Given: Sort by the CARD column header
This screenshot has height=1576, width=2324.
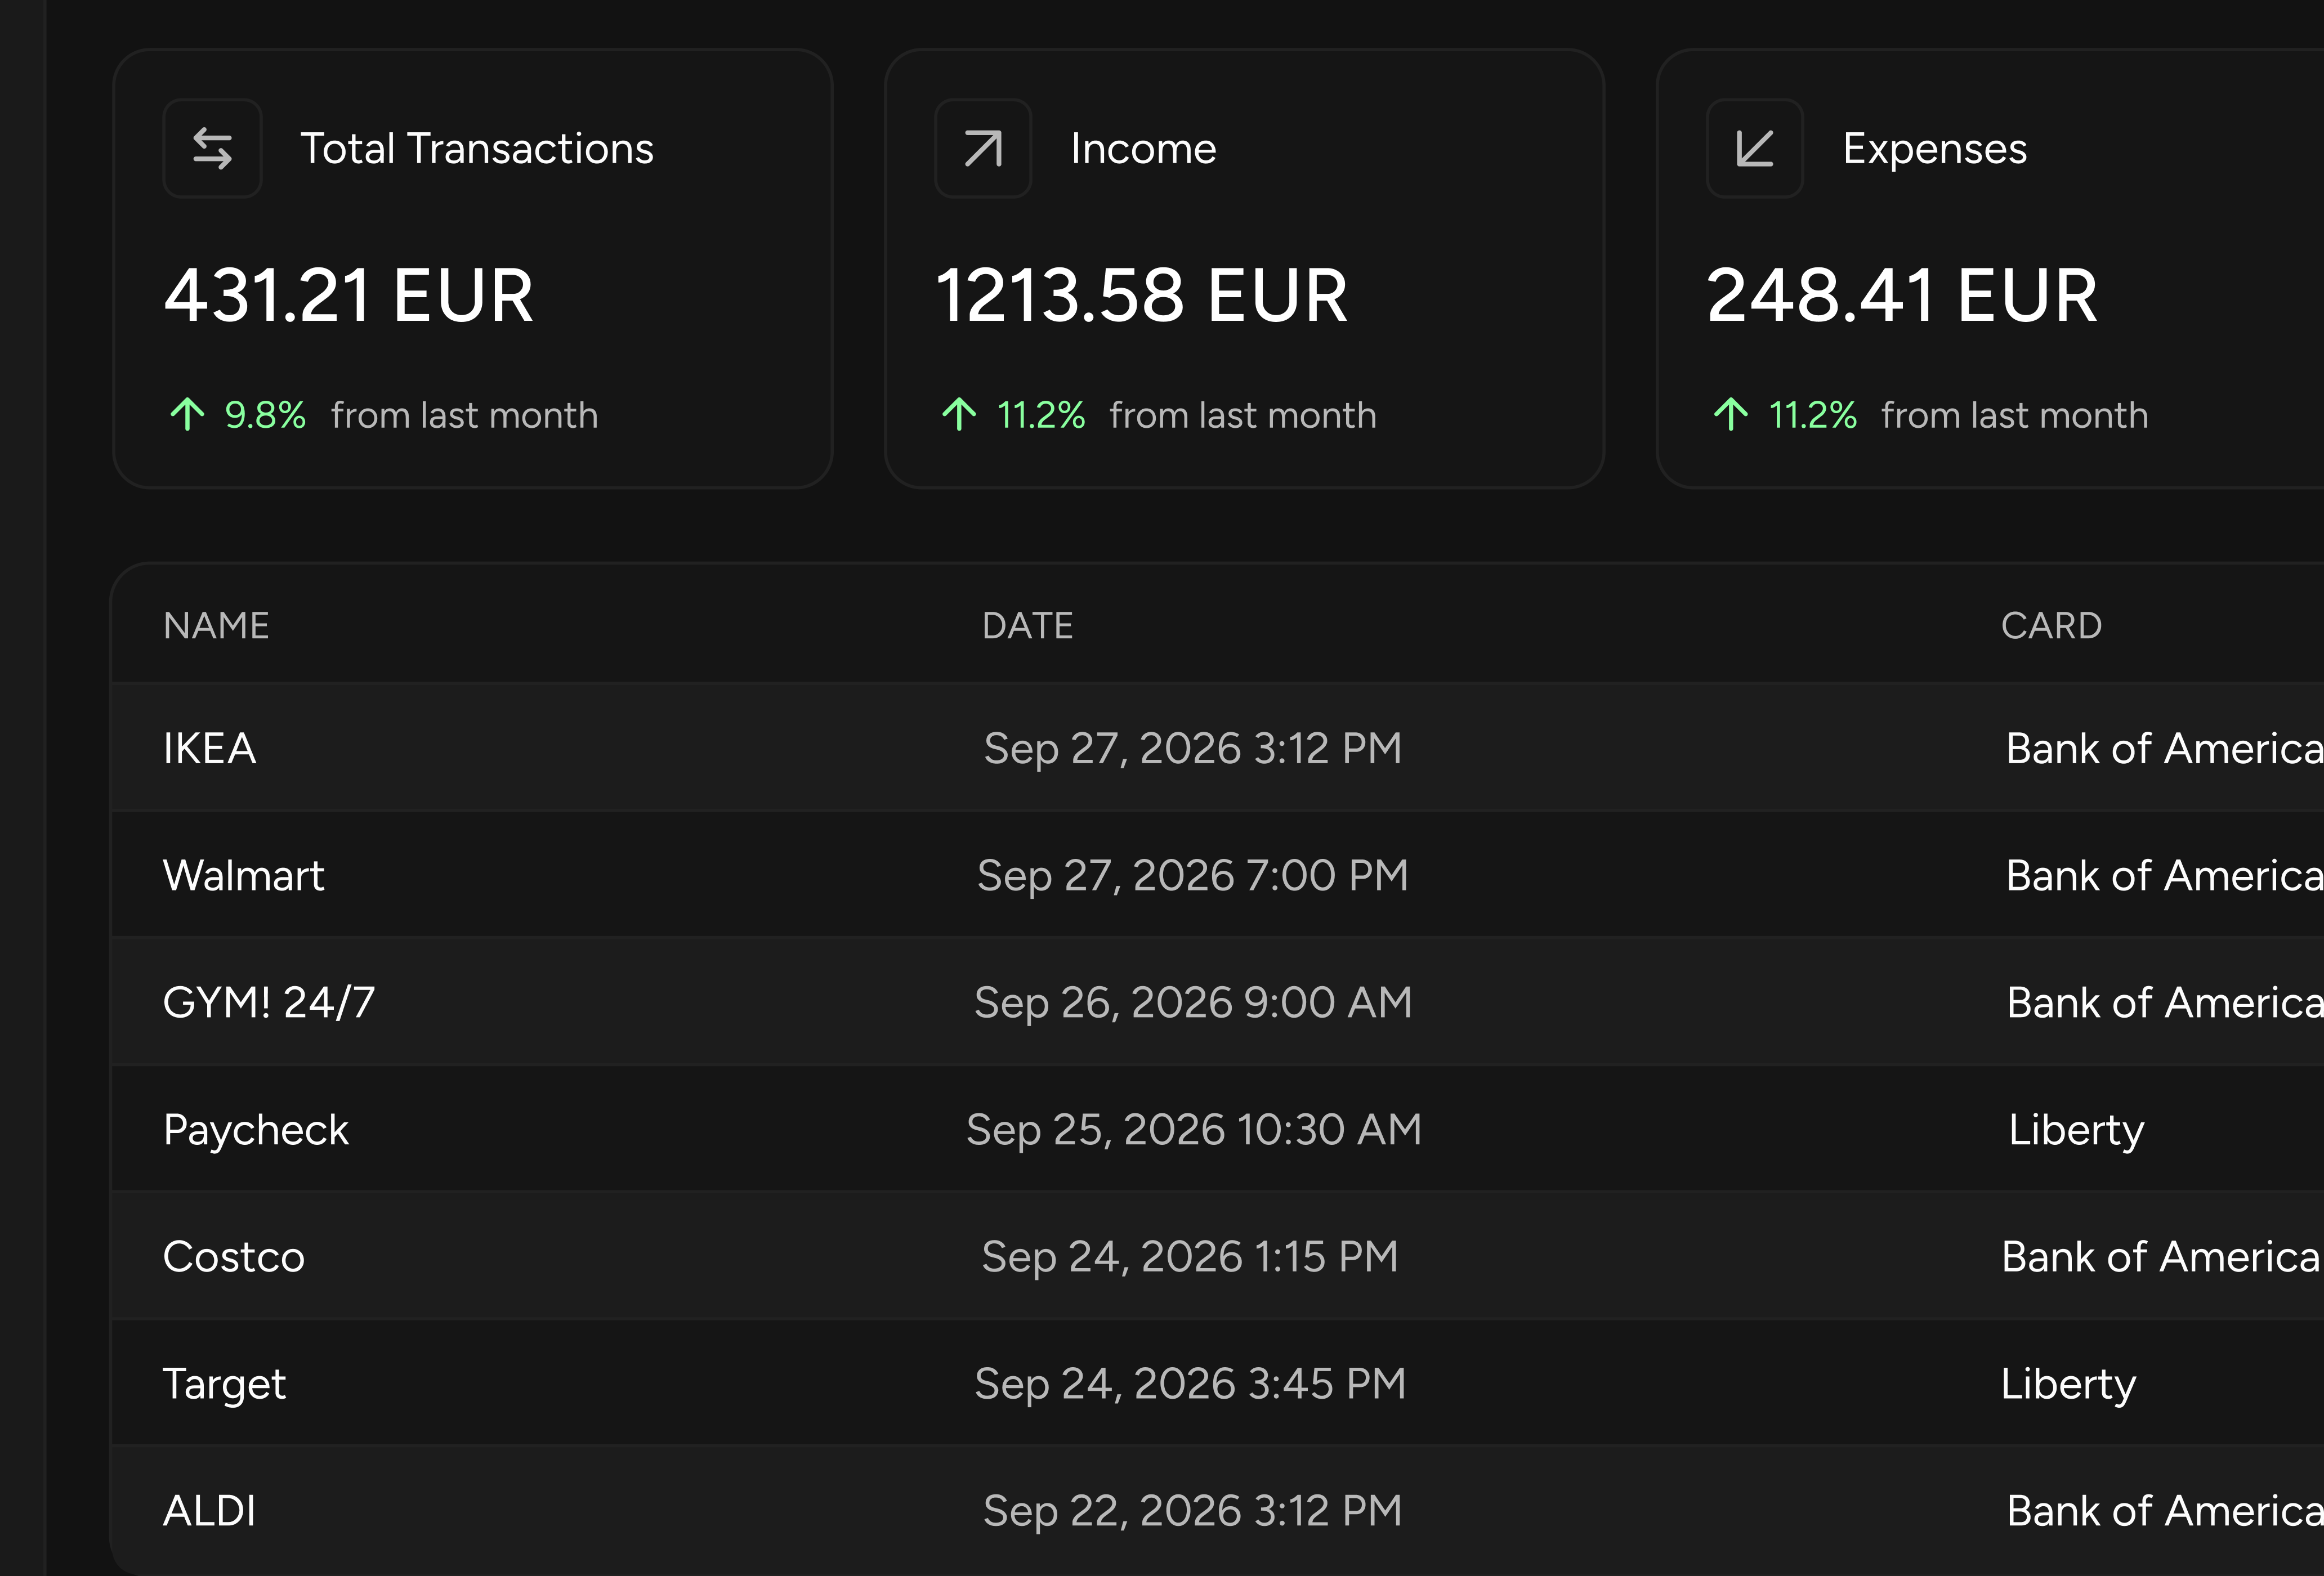Looking at the screenshot, I should tap(2051, 626).
